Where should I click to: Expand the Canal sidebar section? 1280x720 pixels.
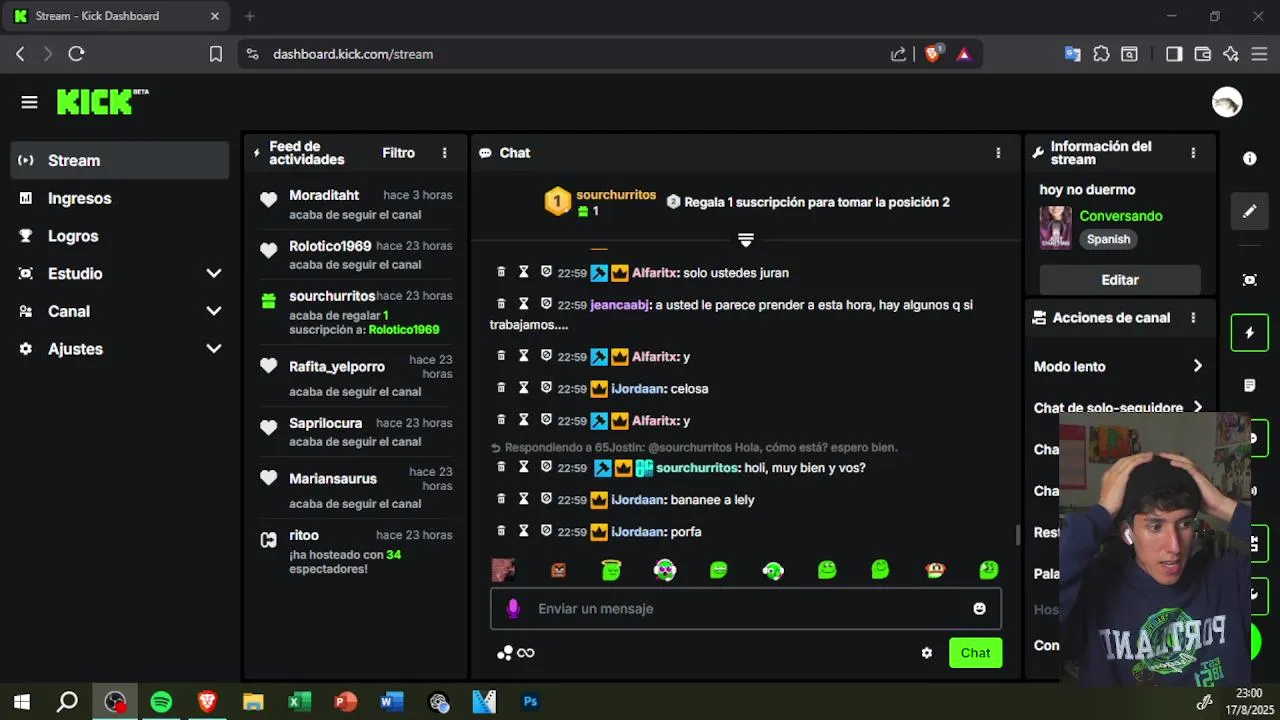[120, 311]
